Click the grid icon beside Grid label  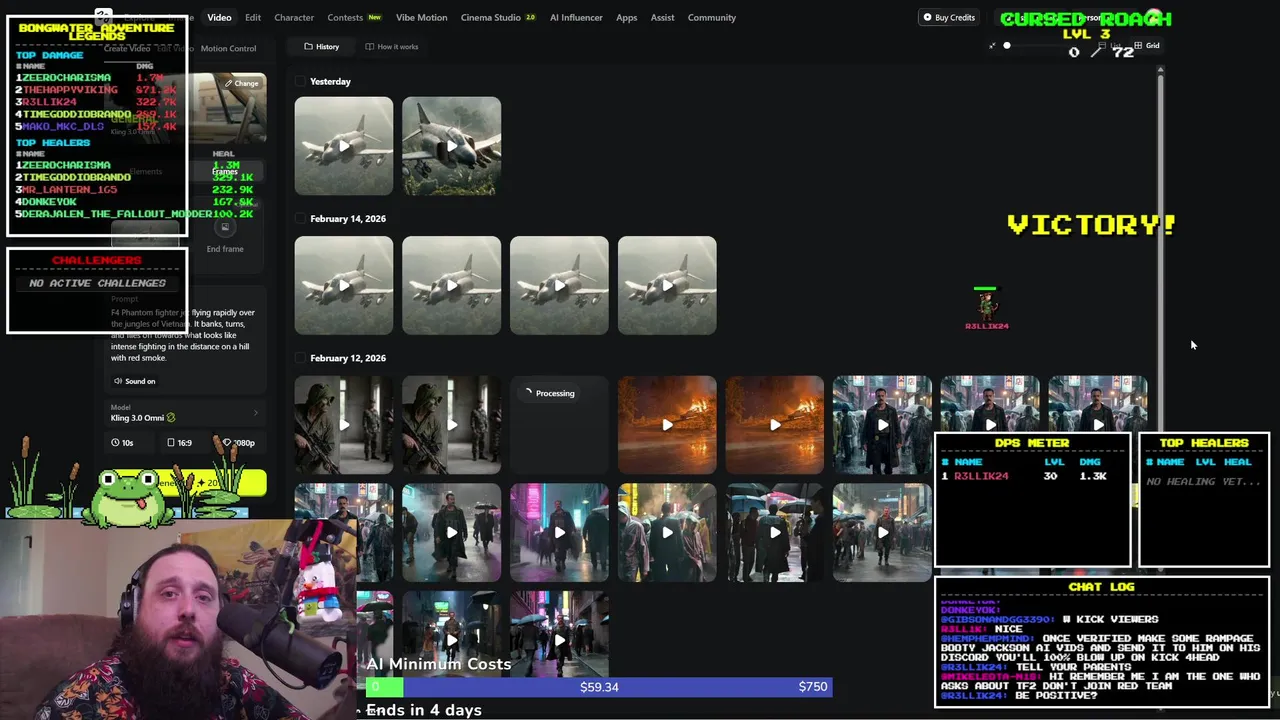[1136, 46]
